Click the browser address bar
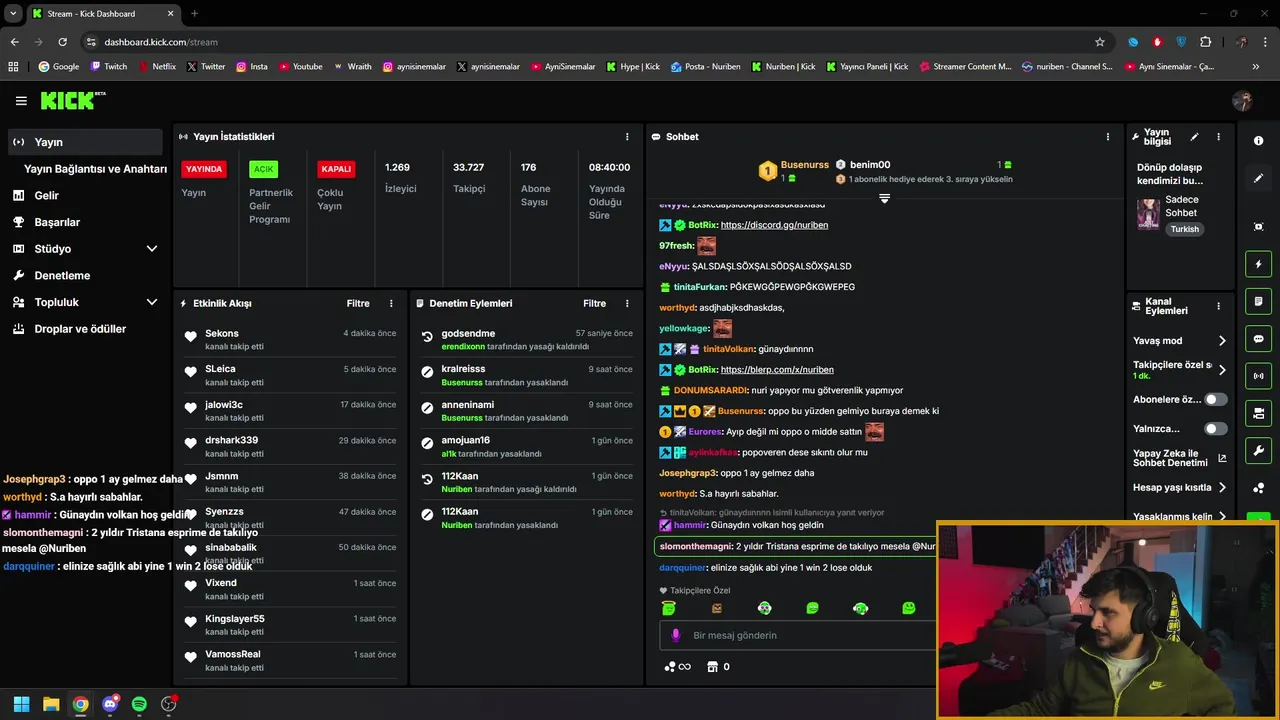Image resolution: width=1280 pixels, height=720 pixels. [x=590, y=42]
